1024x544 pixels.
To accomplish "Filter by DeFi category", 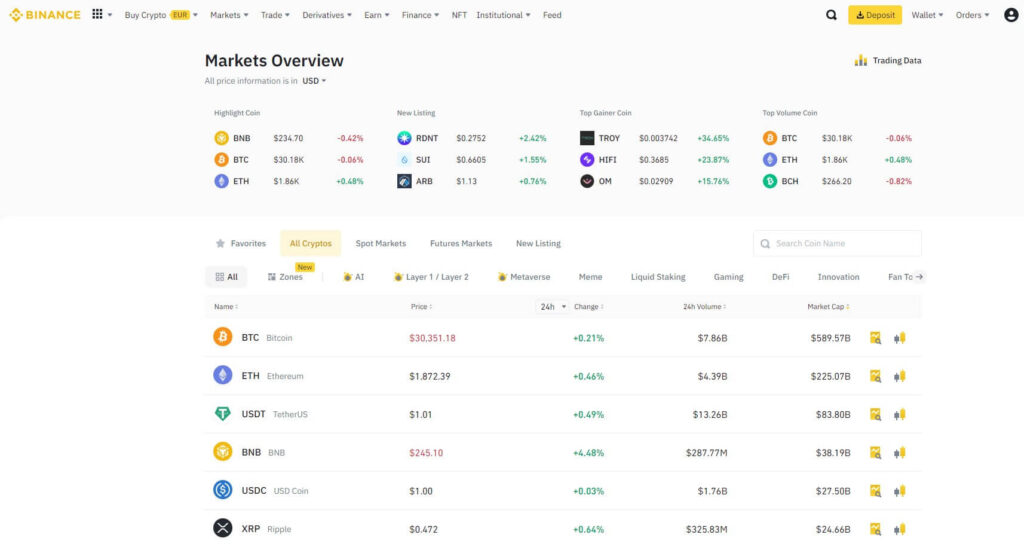I will 780,276.
